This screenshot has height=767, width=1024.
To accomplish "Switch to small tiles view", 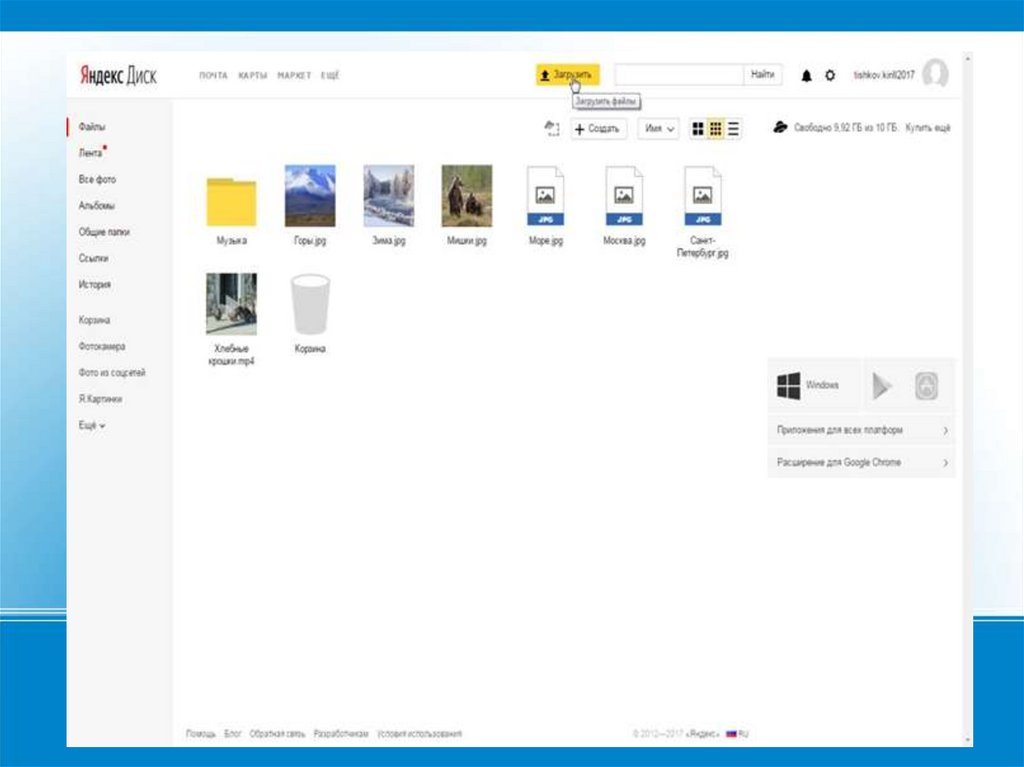I will tap(716, 129).
